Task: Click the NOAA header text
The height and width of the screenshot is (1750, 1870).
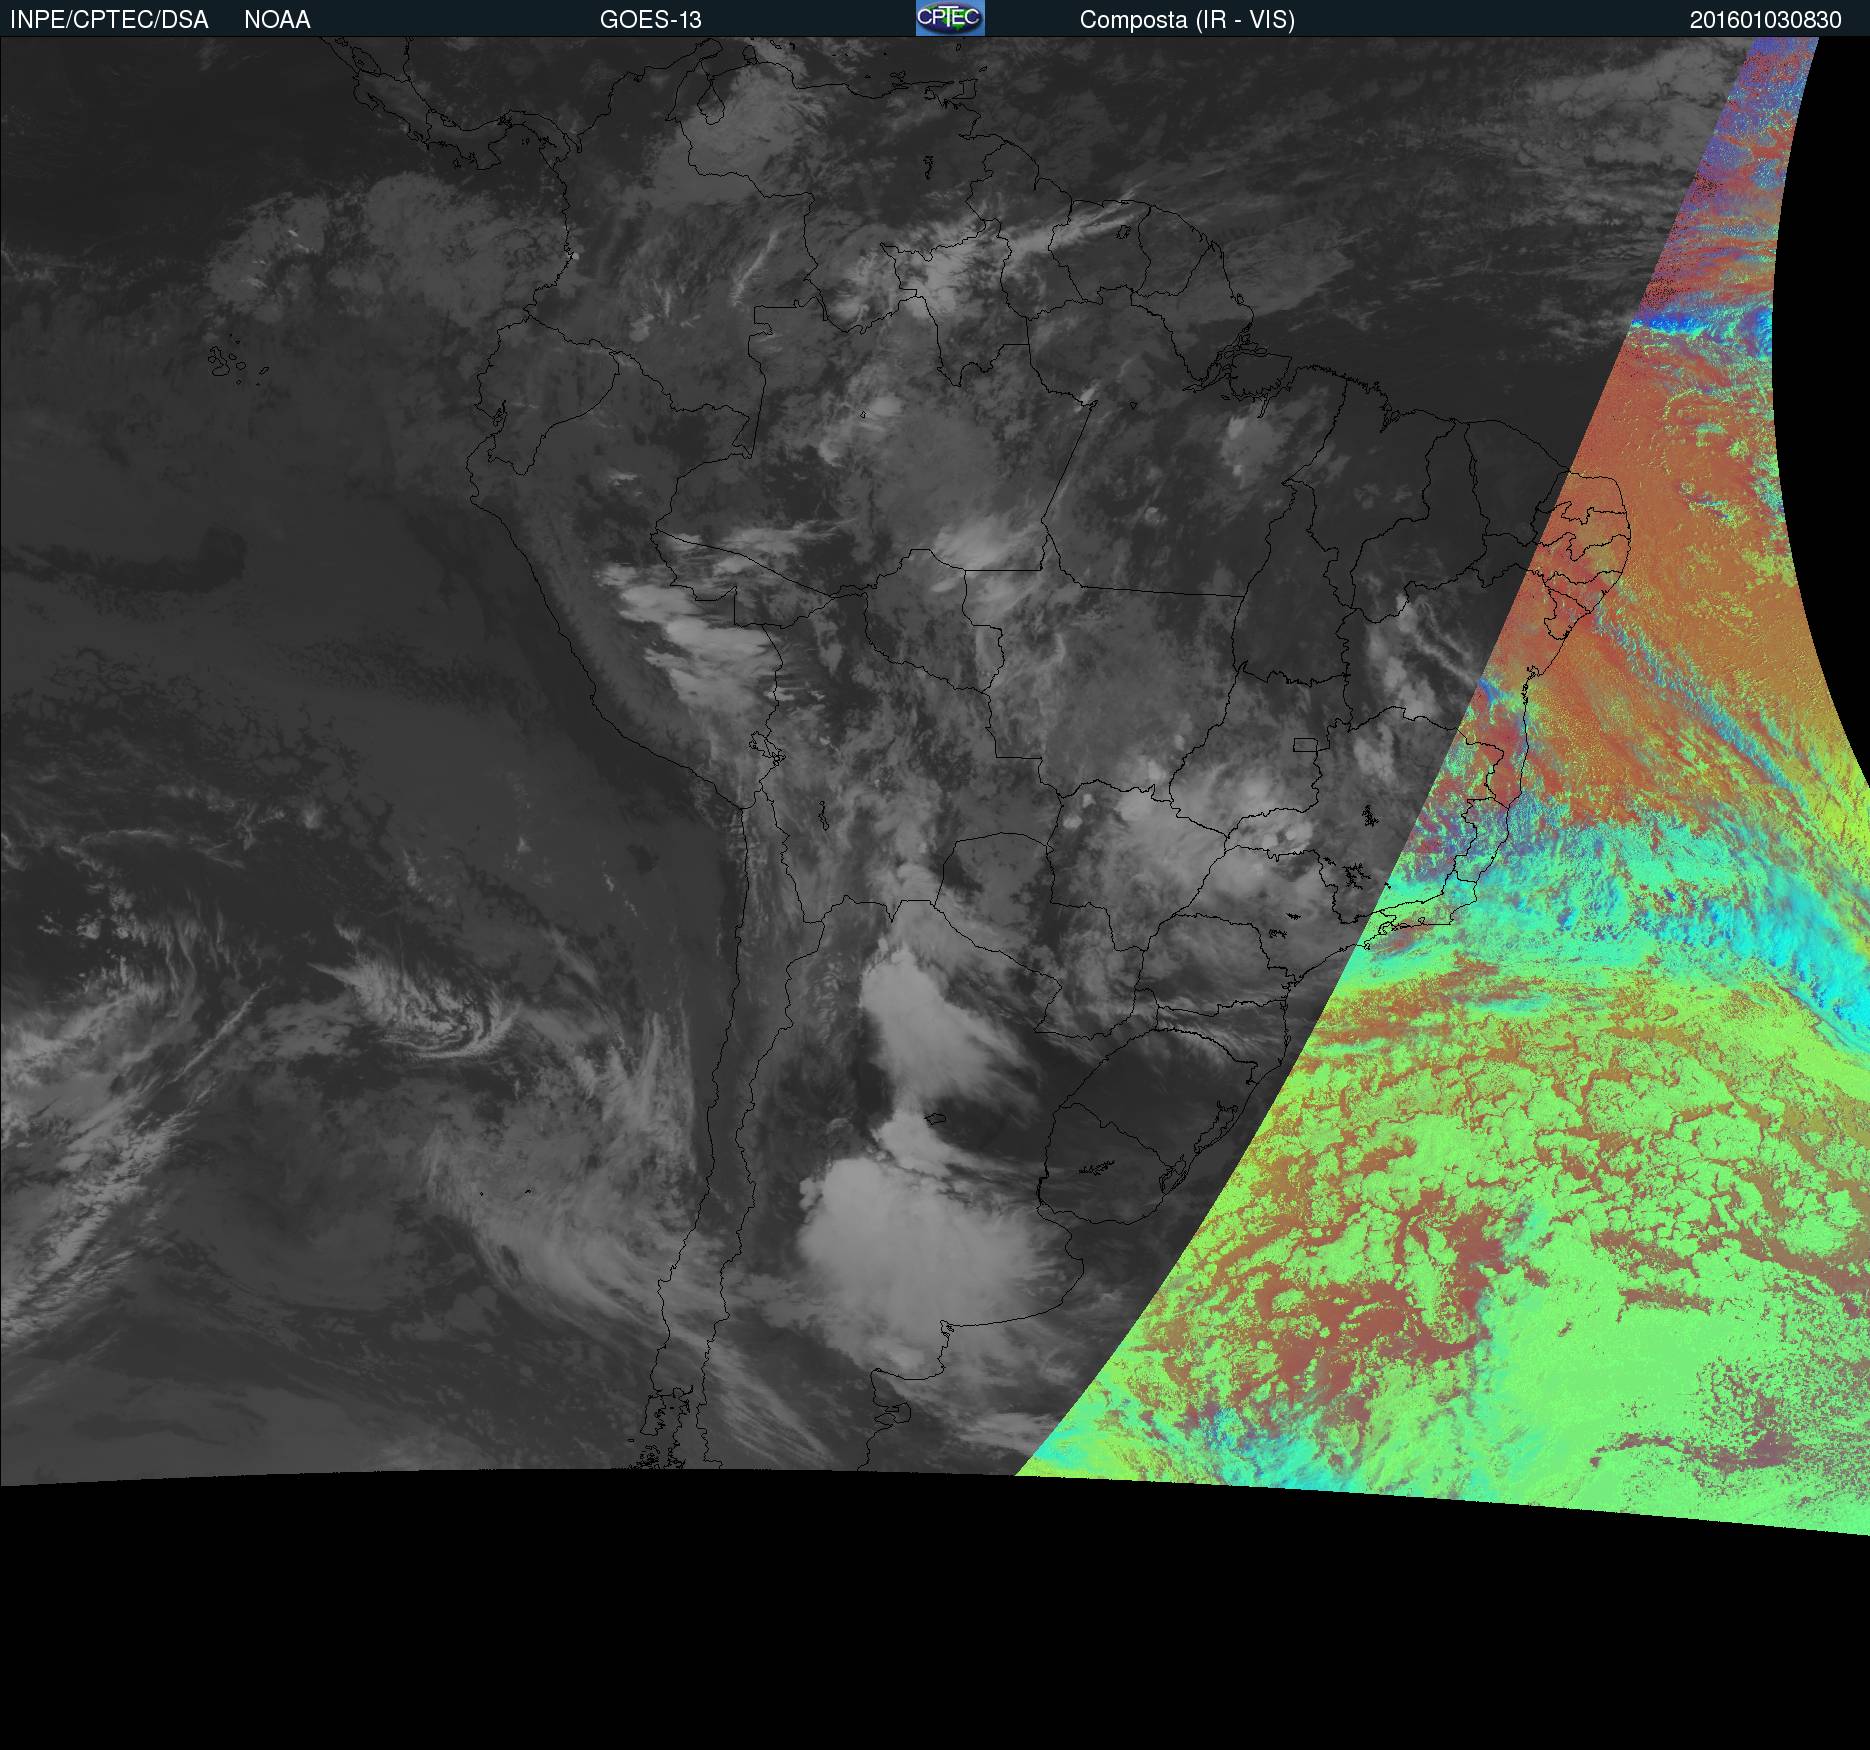Action: tap(277, 20)
